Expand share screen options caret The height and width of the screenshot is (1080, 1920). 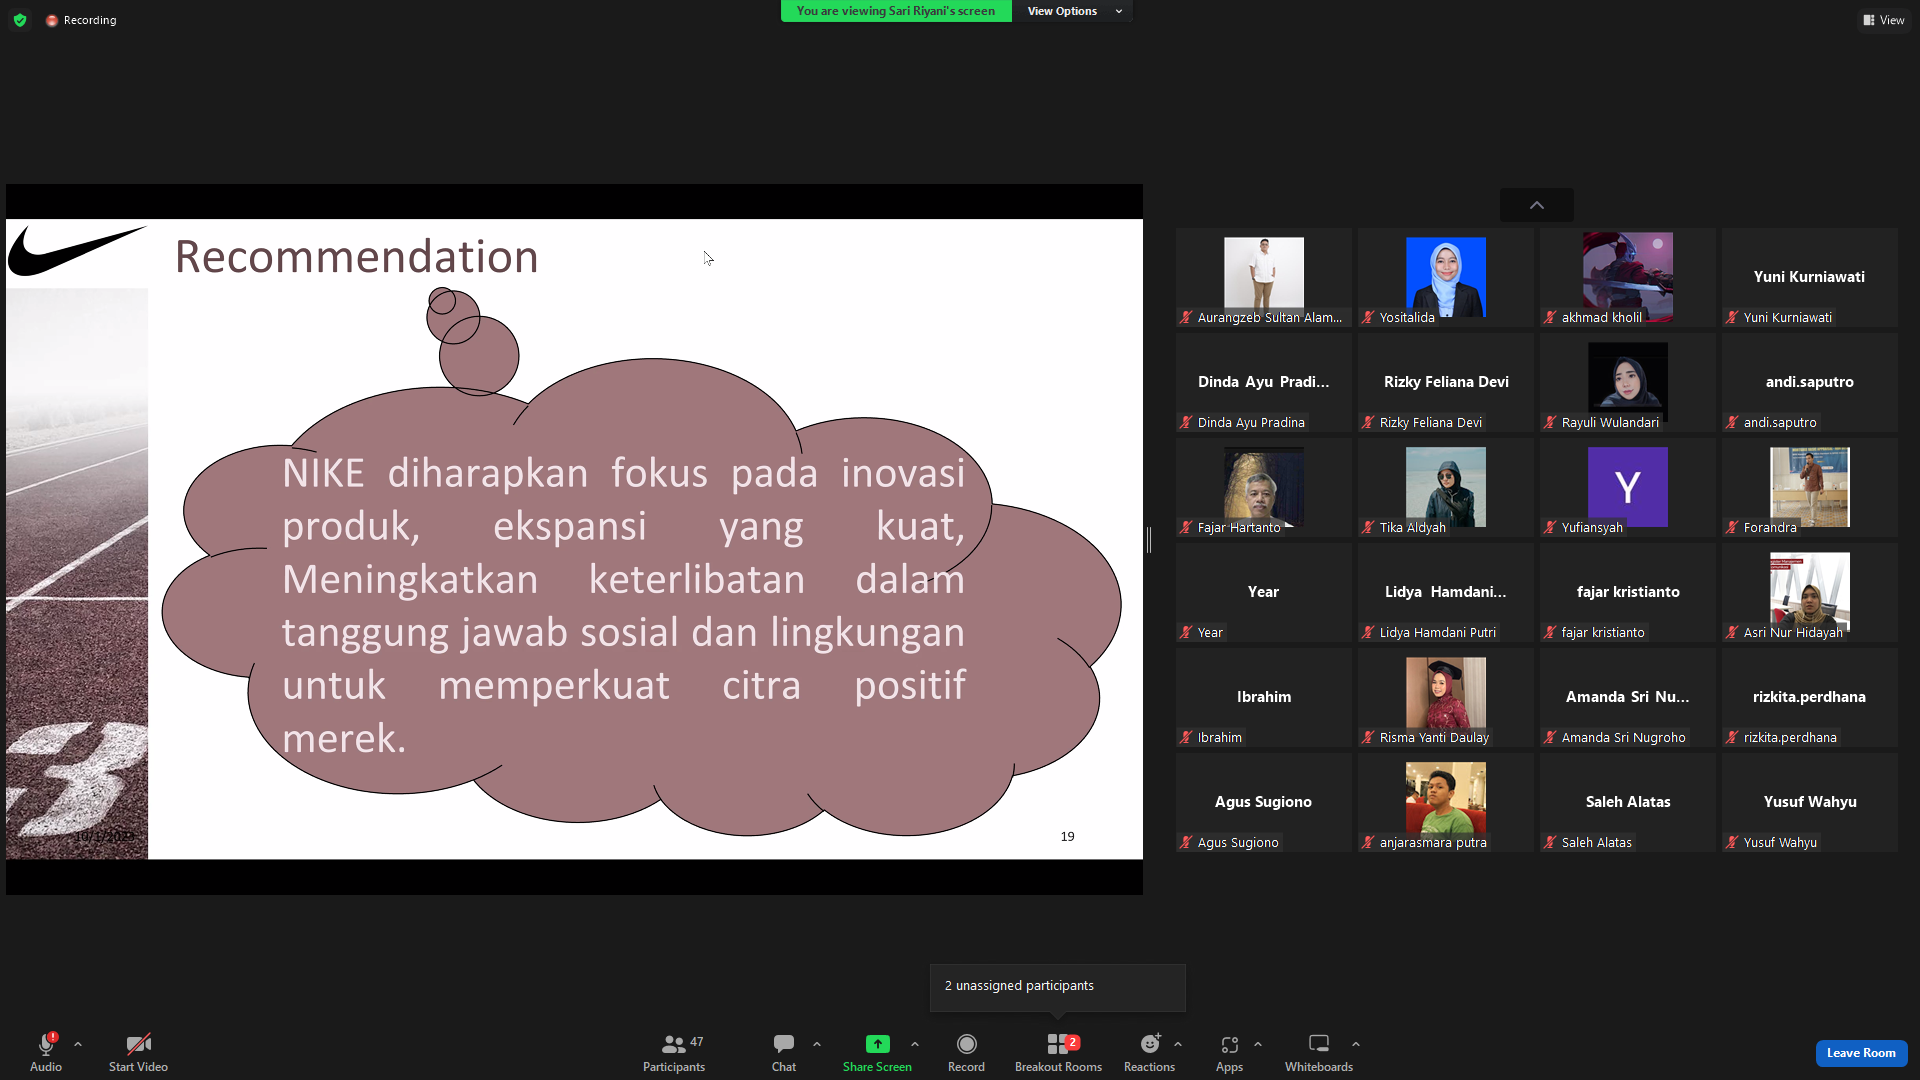coord(915,1044)
